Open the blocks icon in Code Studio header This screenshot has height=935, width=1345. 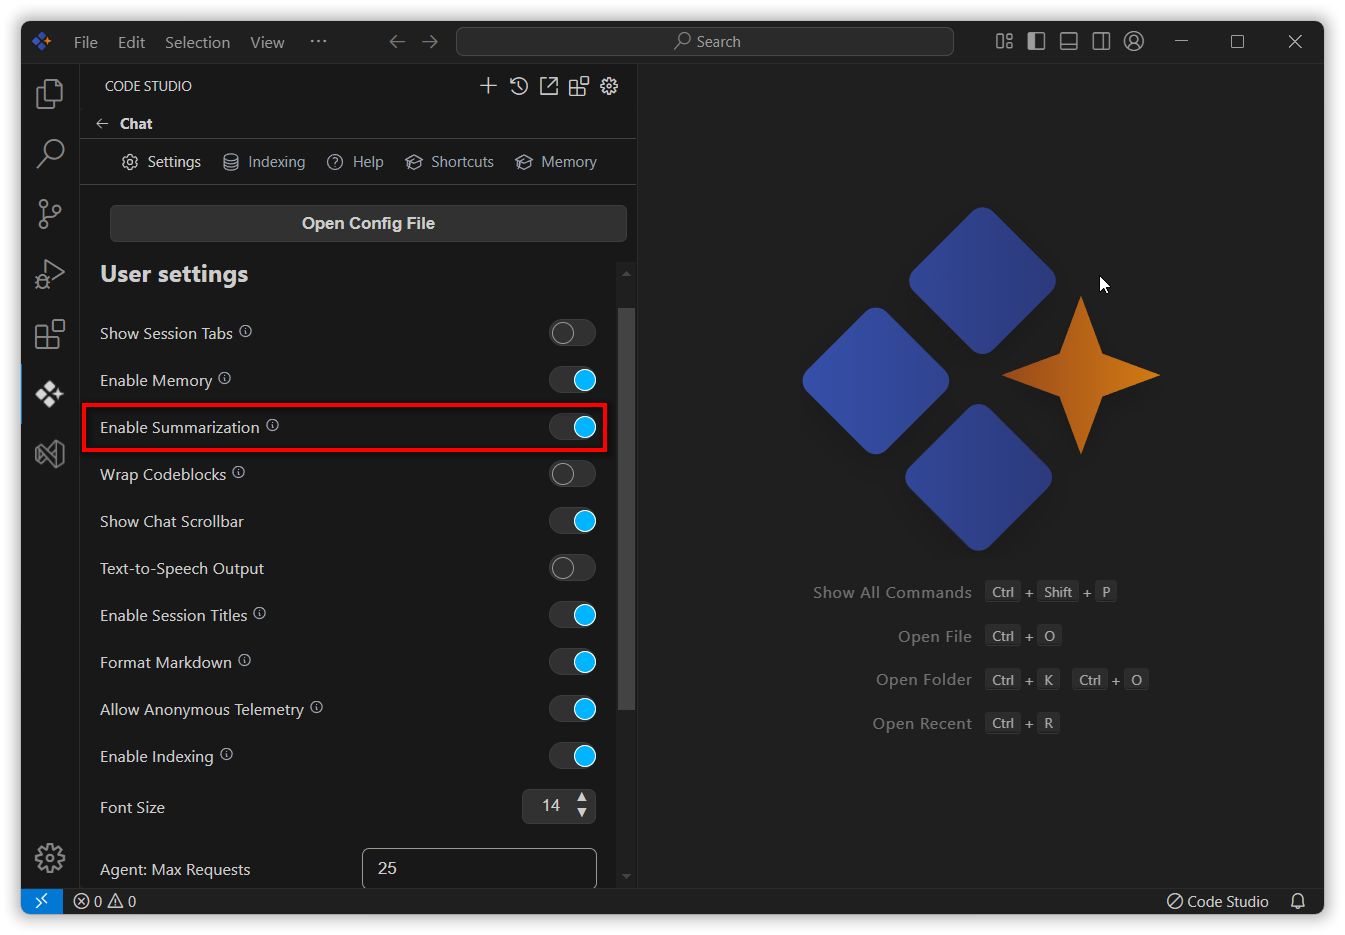point(579,86)
